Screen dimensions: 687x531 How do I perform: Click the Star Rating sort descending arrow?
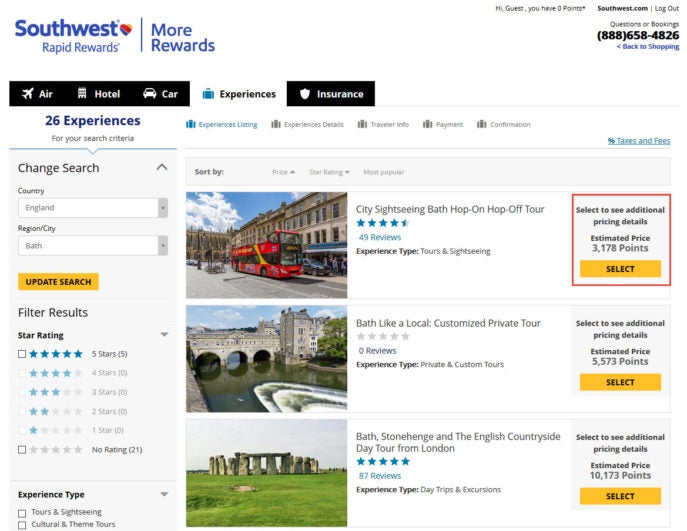347,172
